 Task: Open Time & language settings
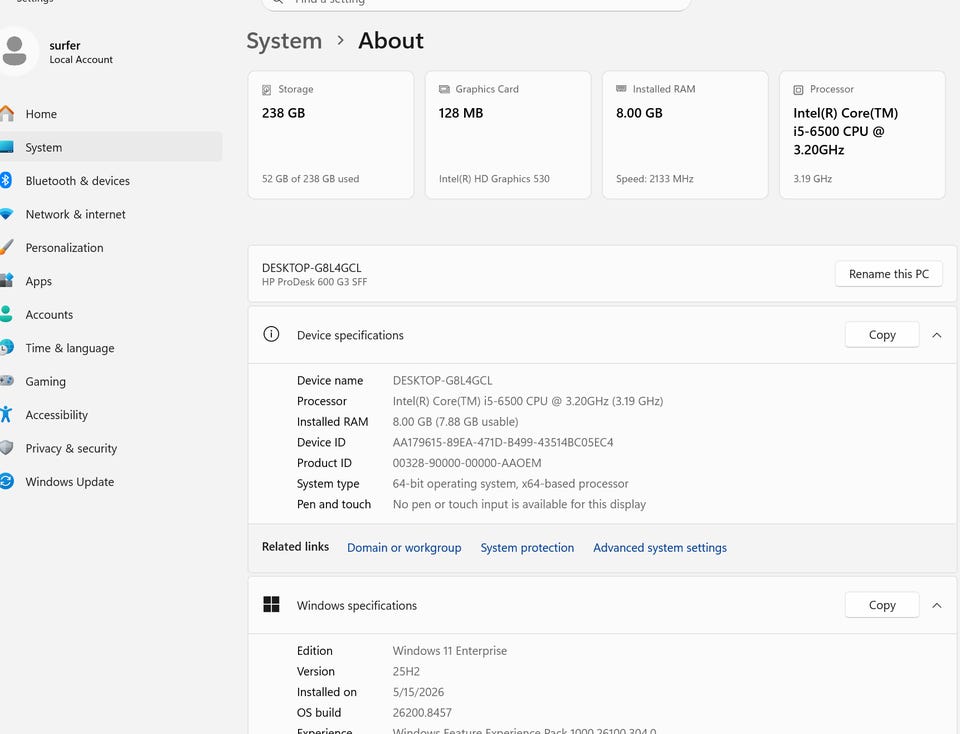pos(70,348)
